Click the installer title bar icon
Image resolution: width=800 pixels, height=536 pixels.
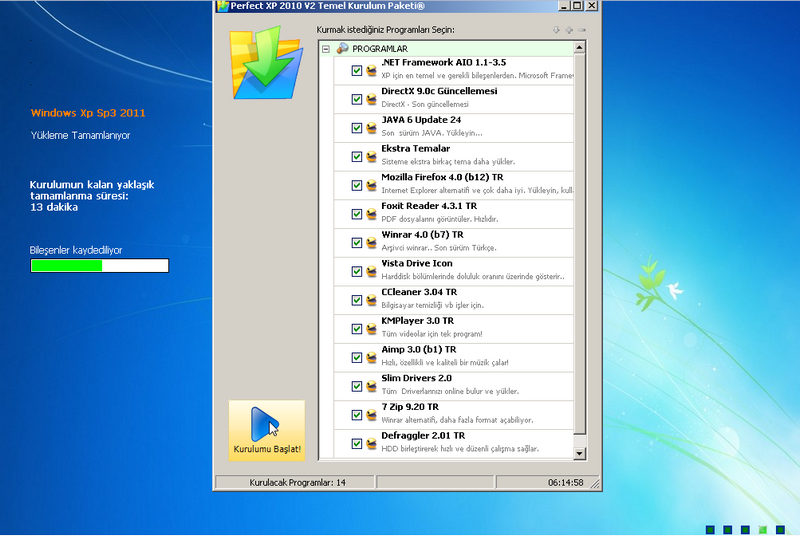tap(222, 6)
